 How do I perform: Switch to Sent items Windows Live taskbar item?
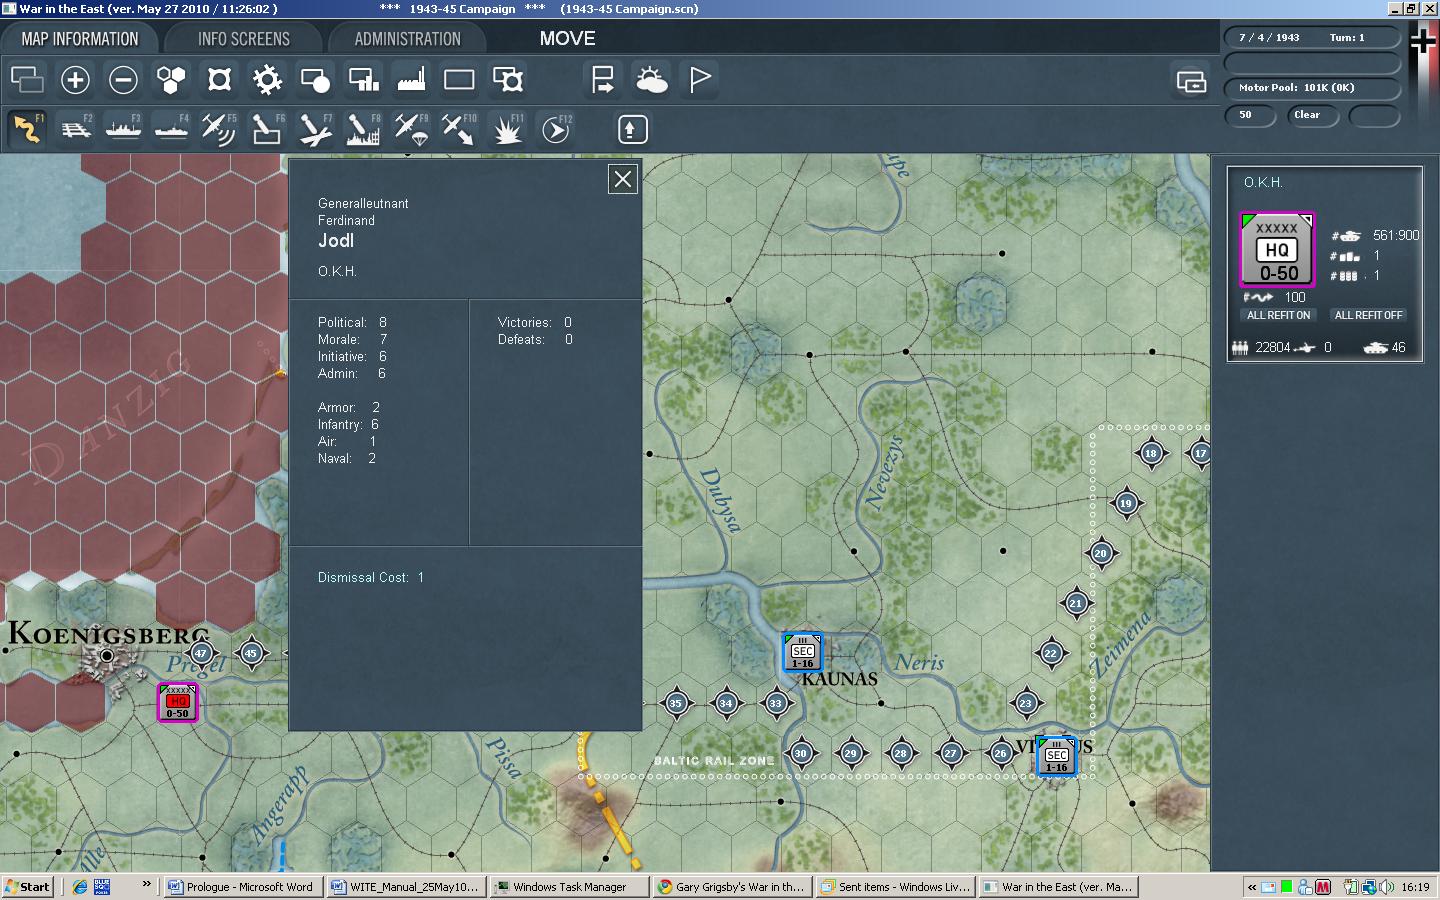point(896,886)
